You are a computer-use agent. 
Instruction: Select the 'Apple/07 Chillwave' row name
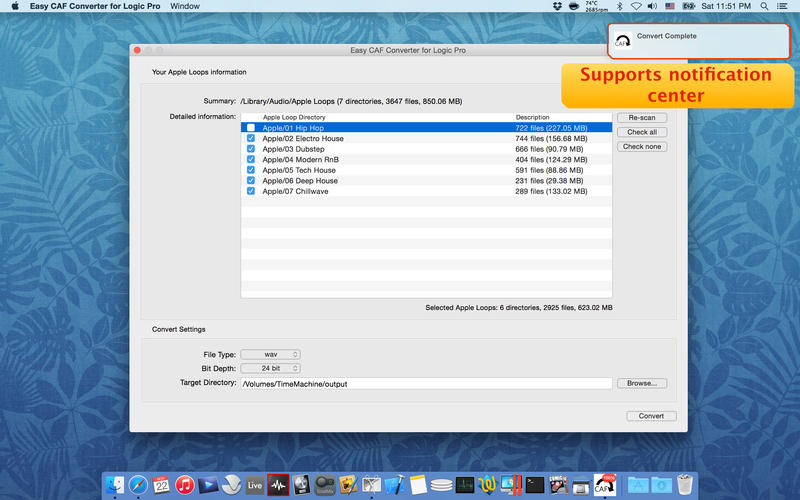(295, 191)
